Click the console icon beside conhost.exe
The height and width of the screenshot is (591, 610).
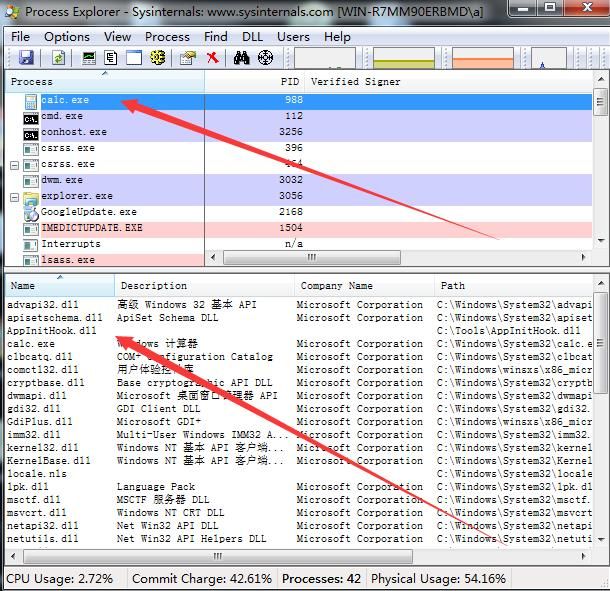pos(31,134)
